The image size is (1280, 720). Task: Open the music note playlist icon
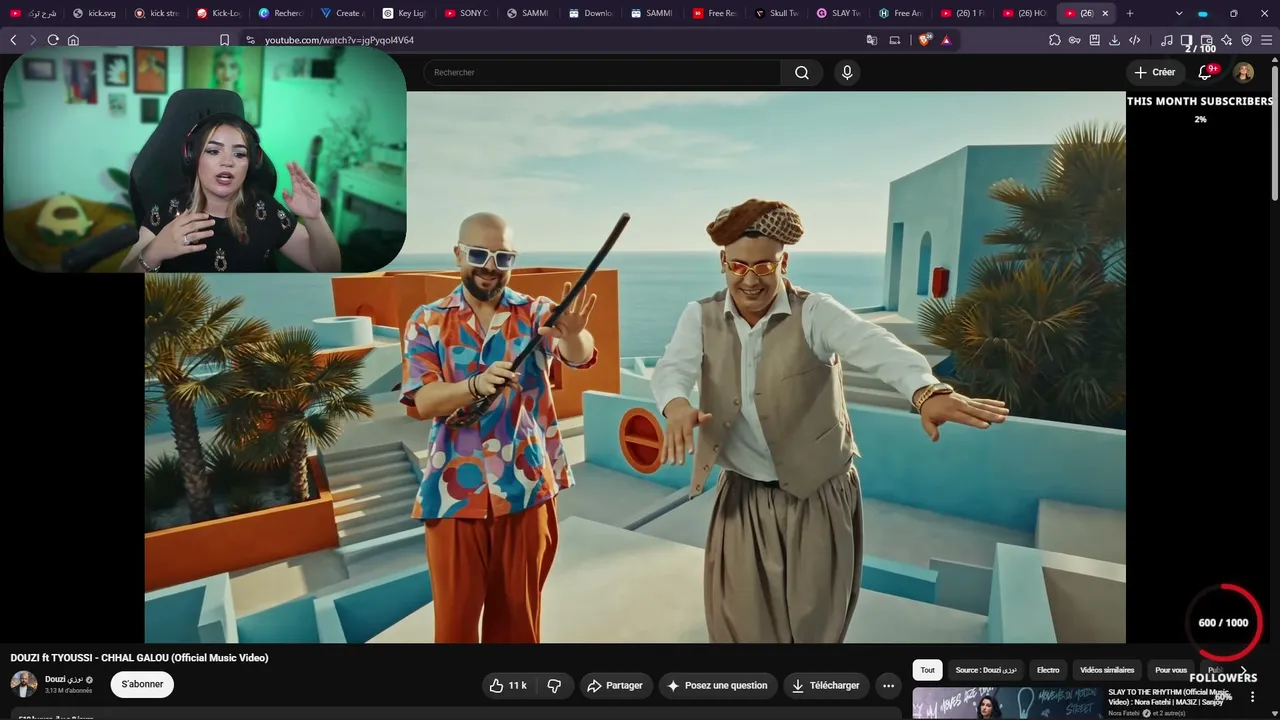pyautogui.click(x=1167, y=40)
